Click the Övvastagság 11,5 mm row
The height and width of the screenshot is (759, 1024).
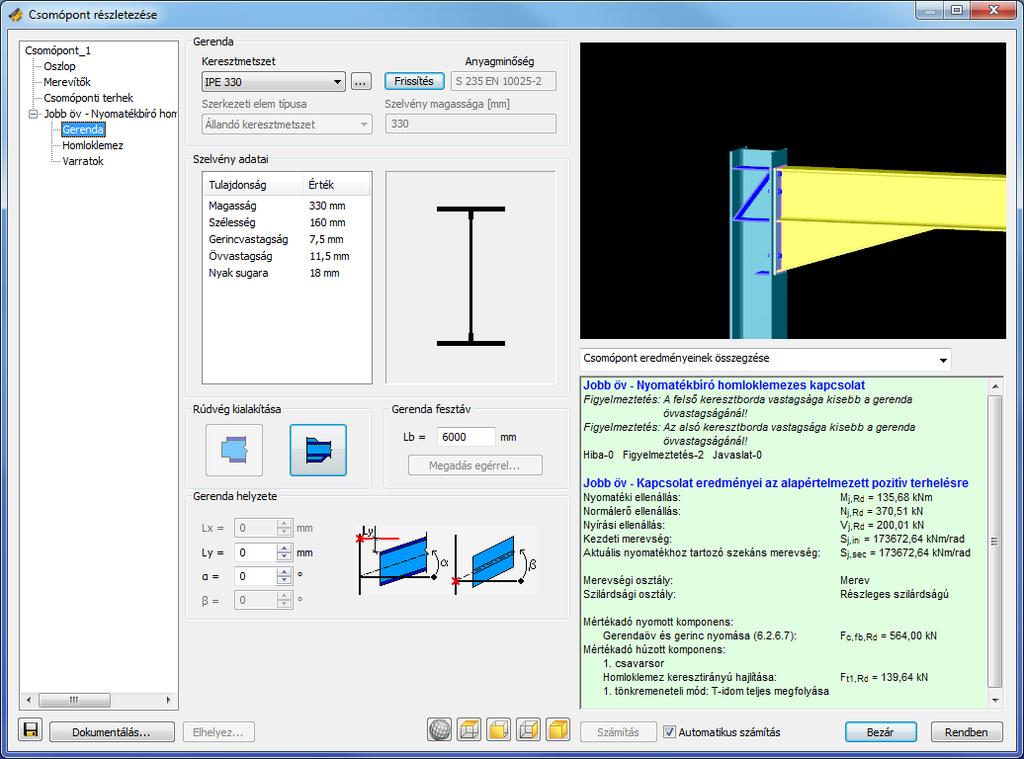287,257
